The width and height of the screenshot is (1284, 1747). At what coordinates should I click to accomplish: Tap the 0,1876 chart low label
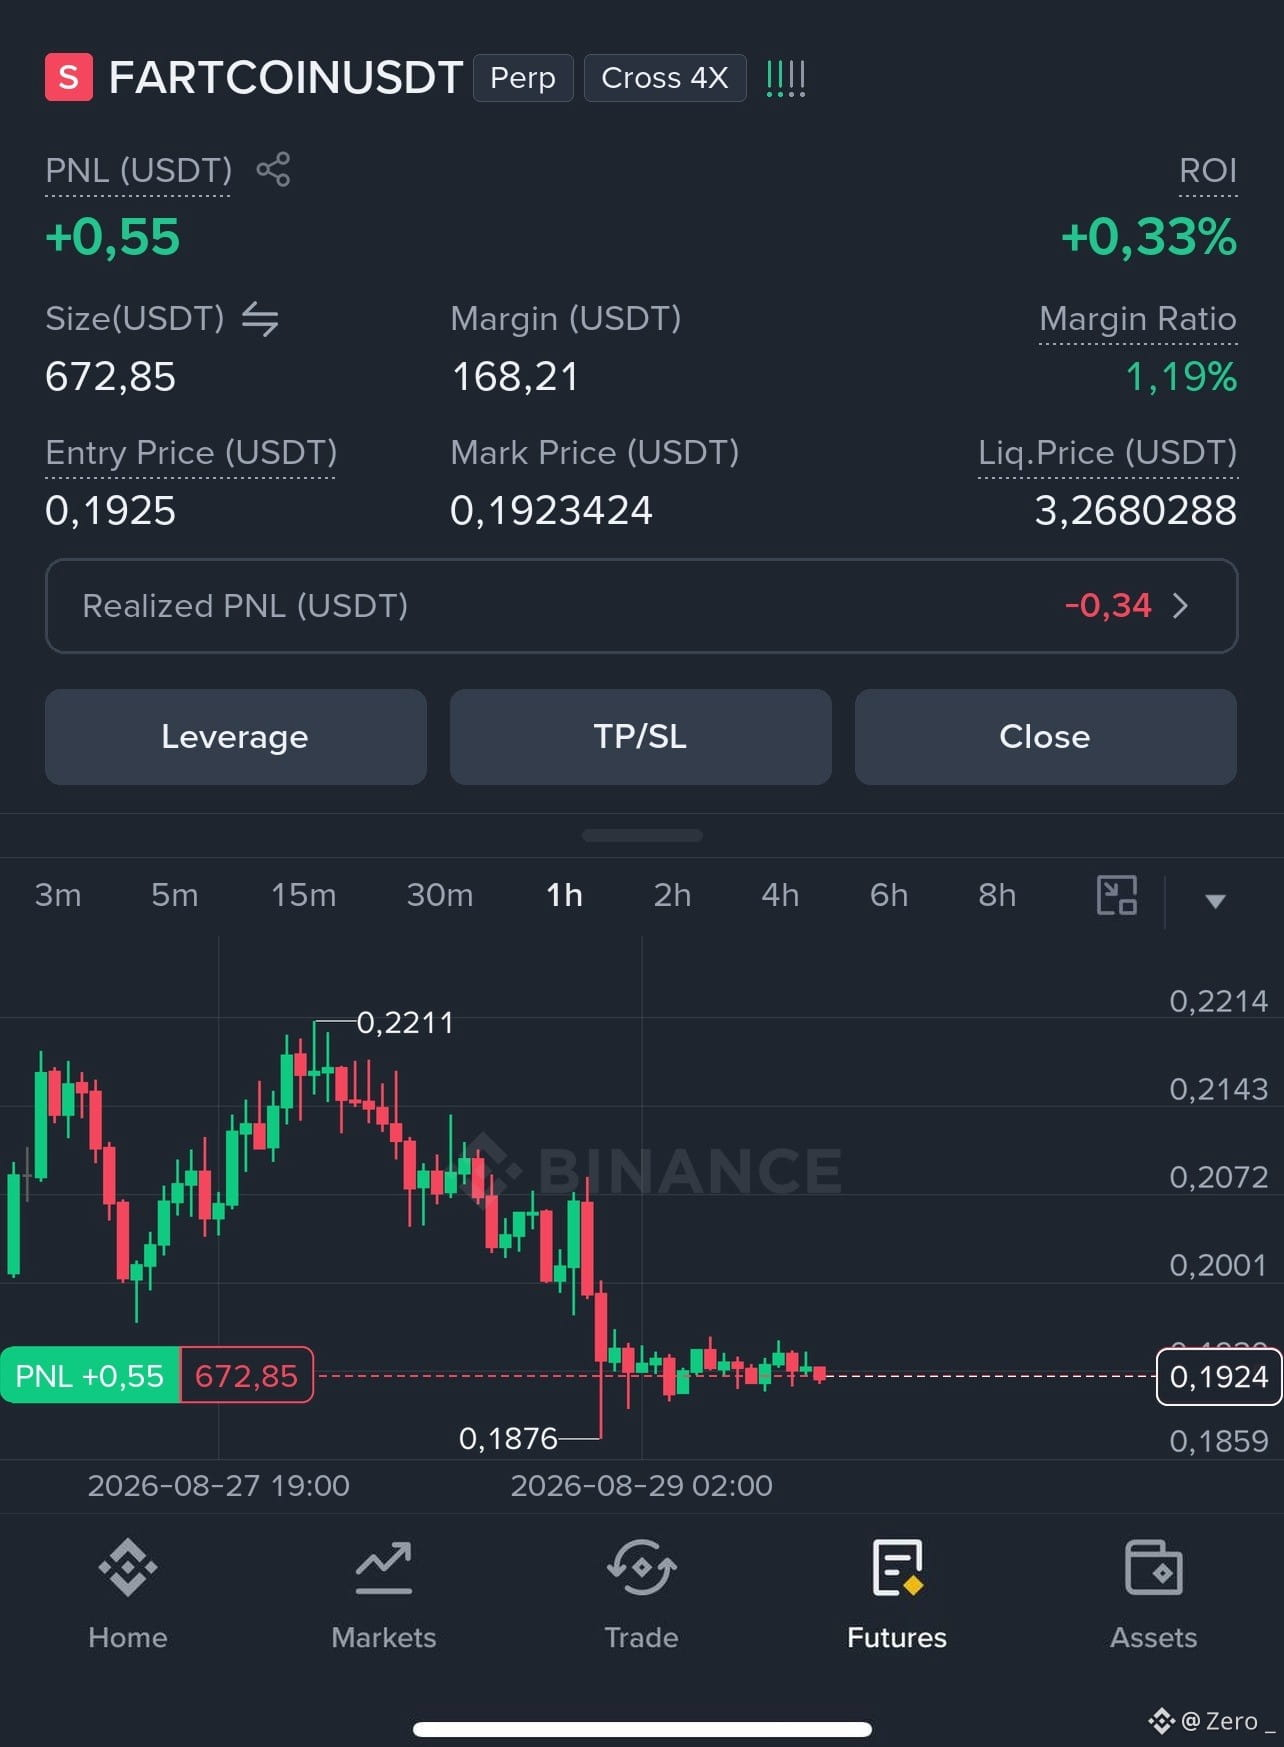coord(508,1438)
